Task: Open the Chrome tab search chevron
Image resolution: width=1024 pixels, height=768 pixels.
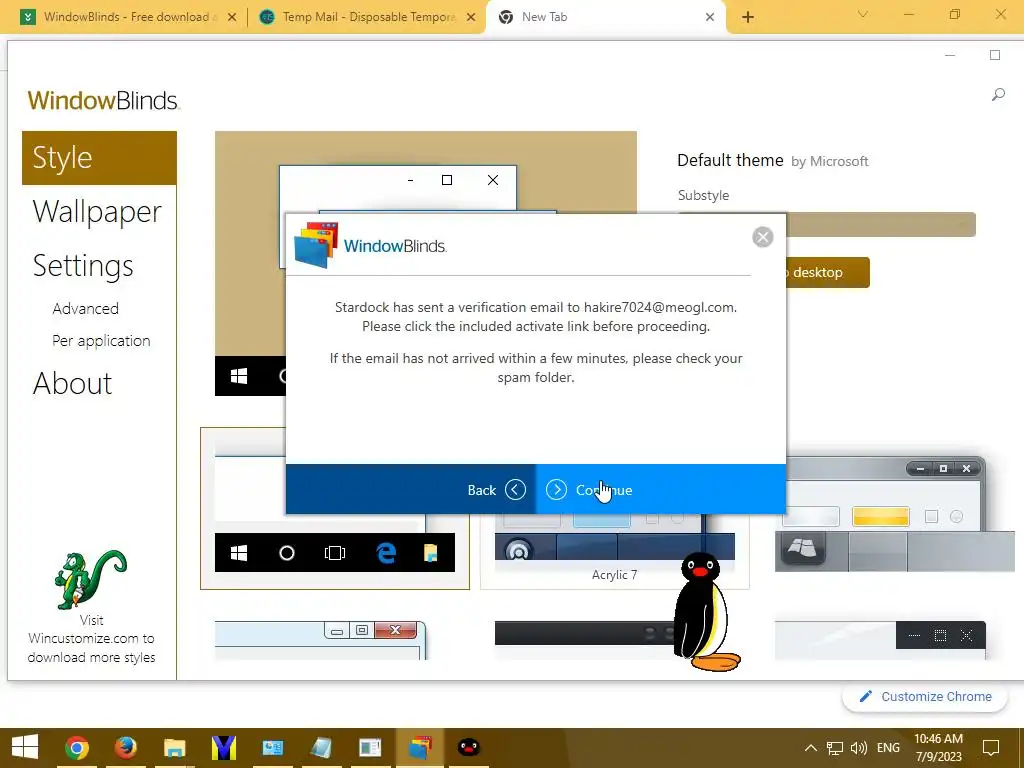Action: (x=862, y=14)
